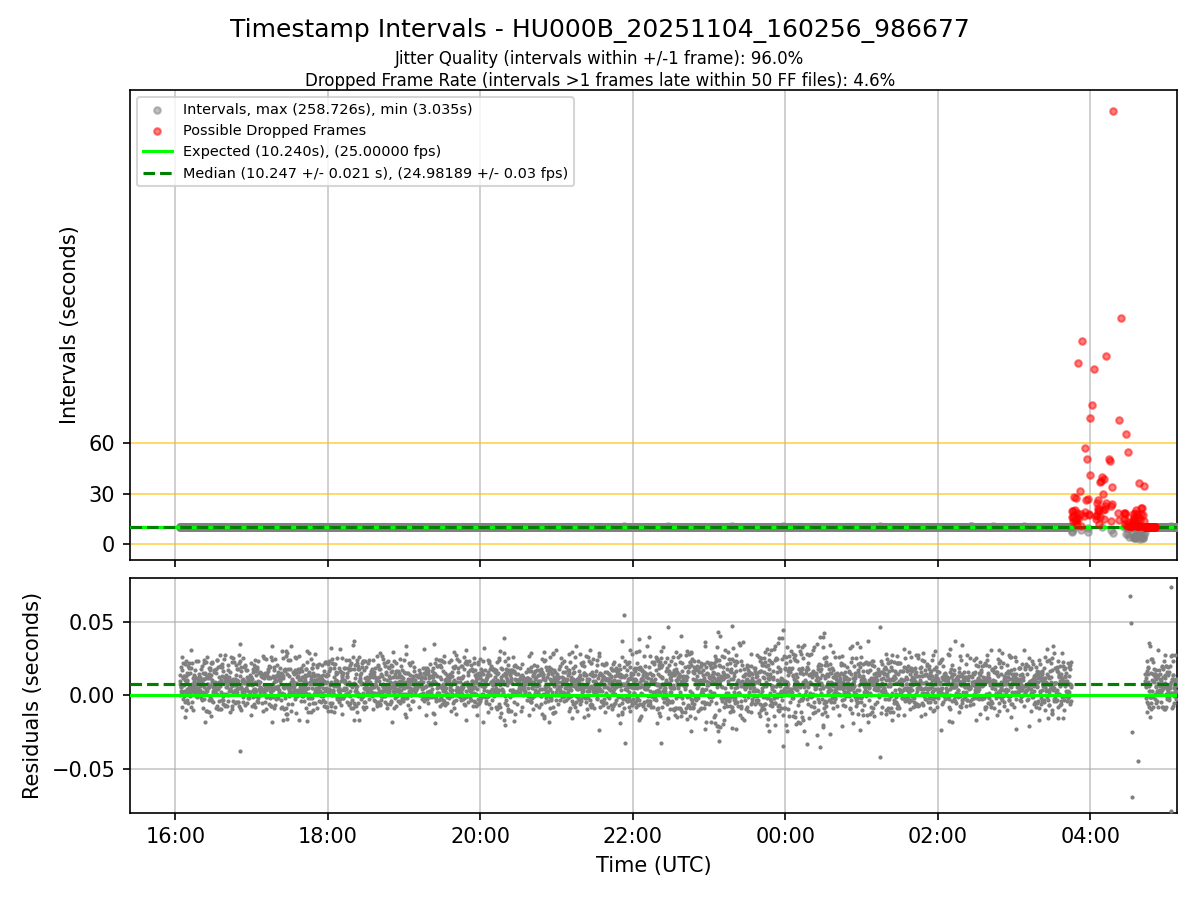This screenshot has width=1200, height=900.
Task: Click the solid green Expected line sample in legend
Action: 157,152
